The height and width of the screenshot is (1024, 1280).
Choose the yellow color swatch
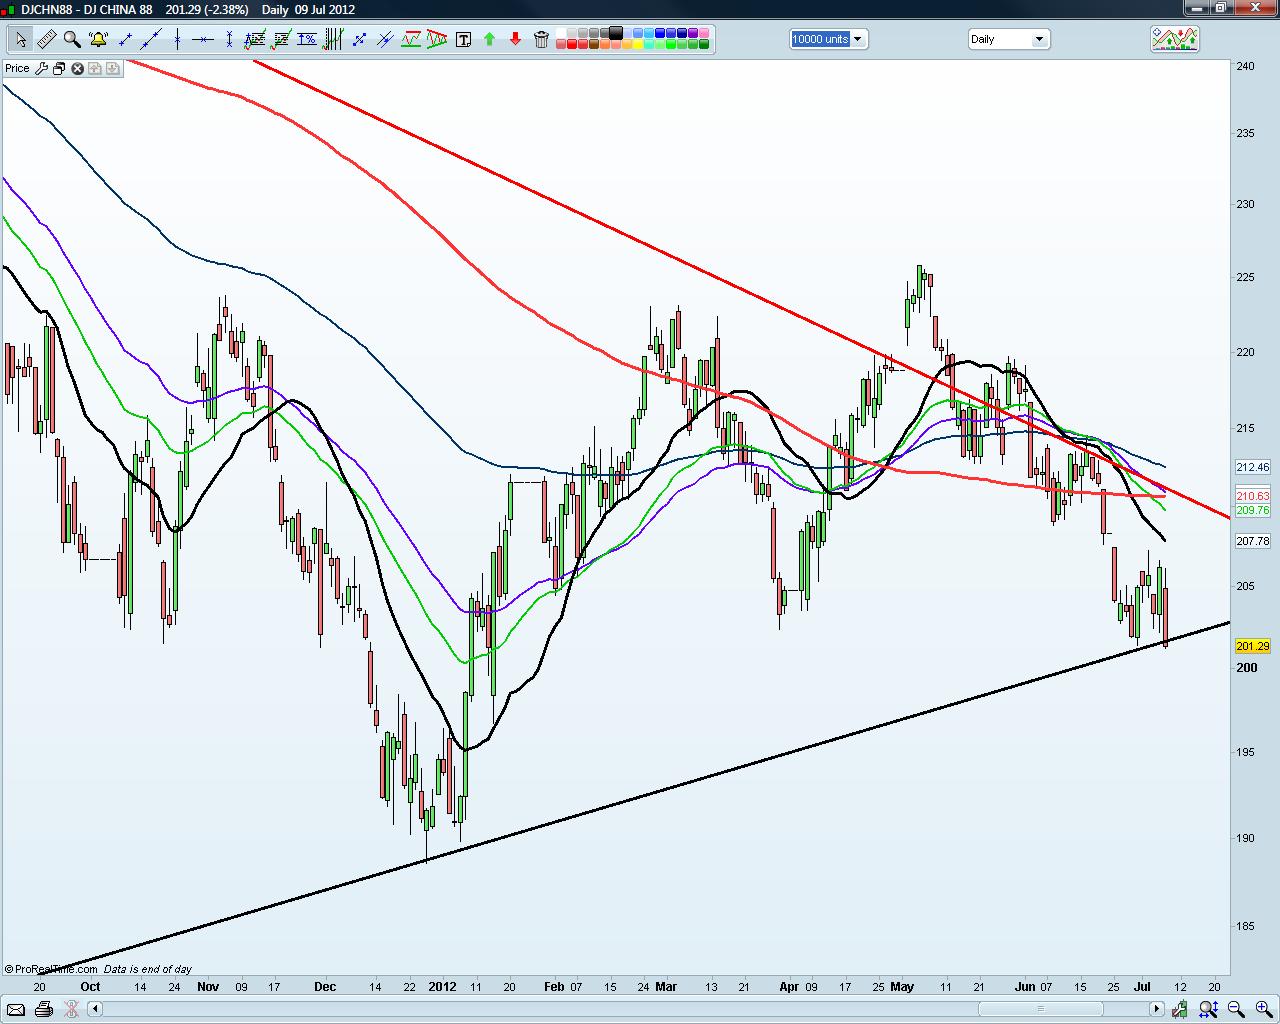click(x=638, y=44)
